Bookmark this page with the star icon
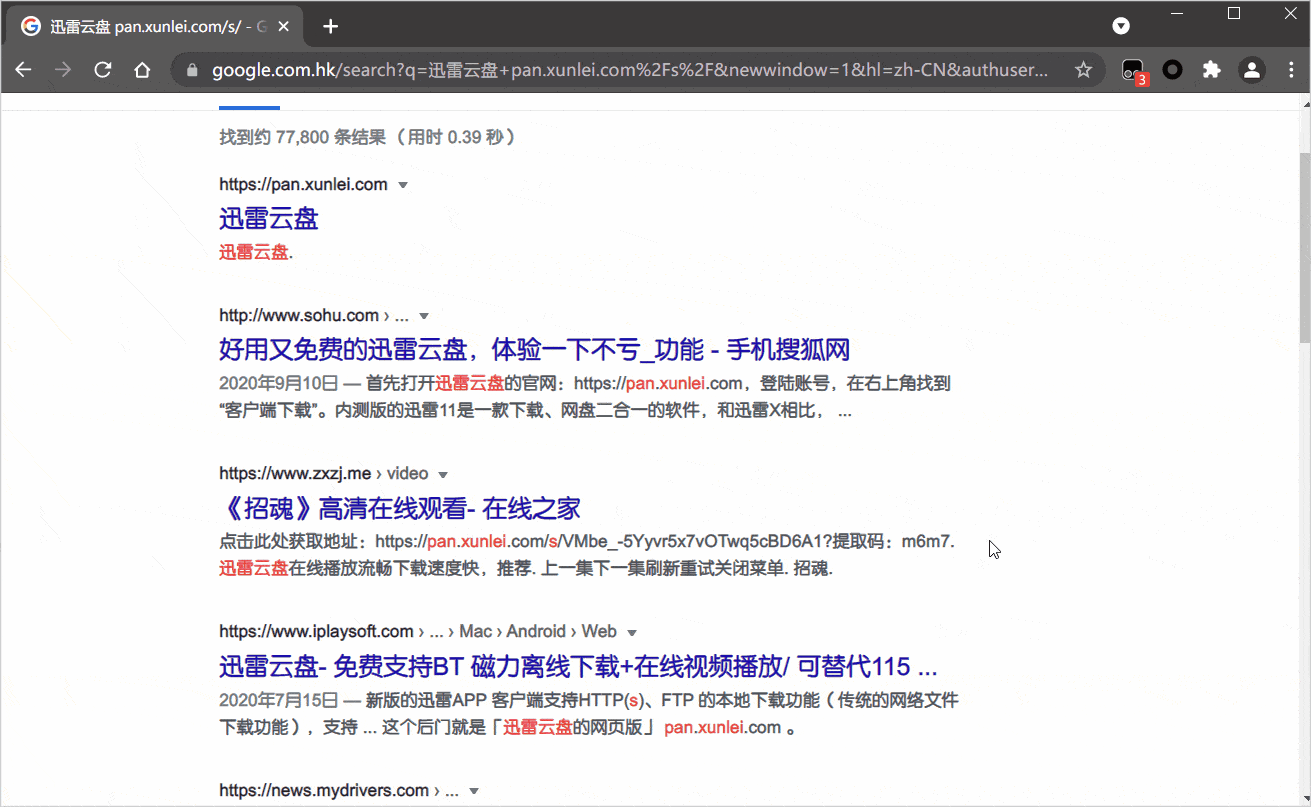This screenshot has height=807, width=1311. pos(1083,70)
